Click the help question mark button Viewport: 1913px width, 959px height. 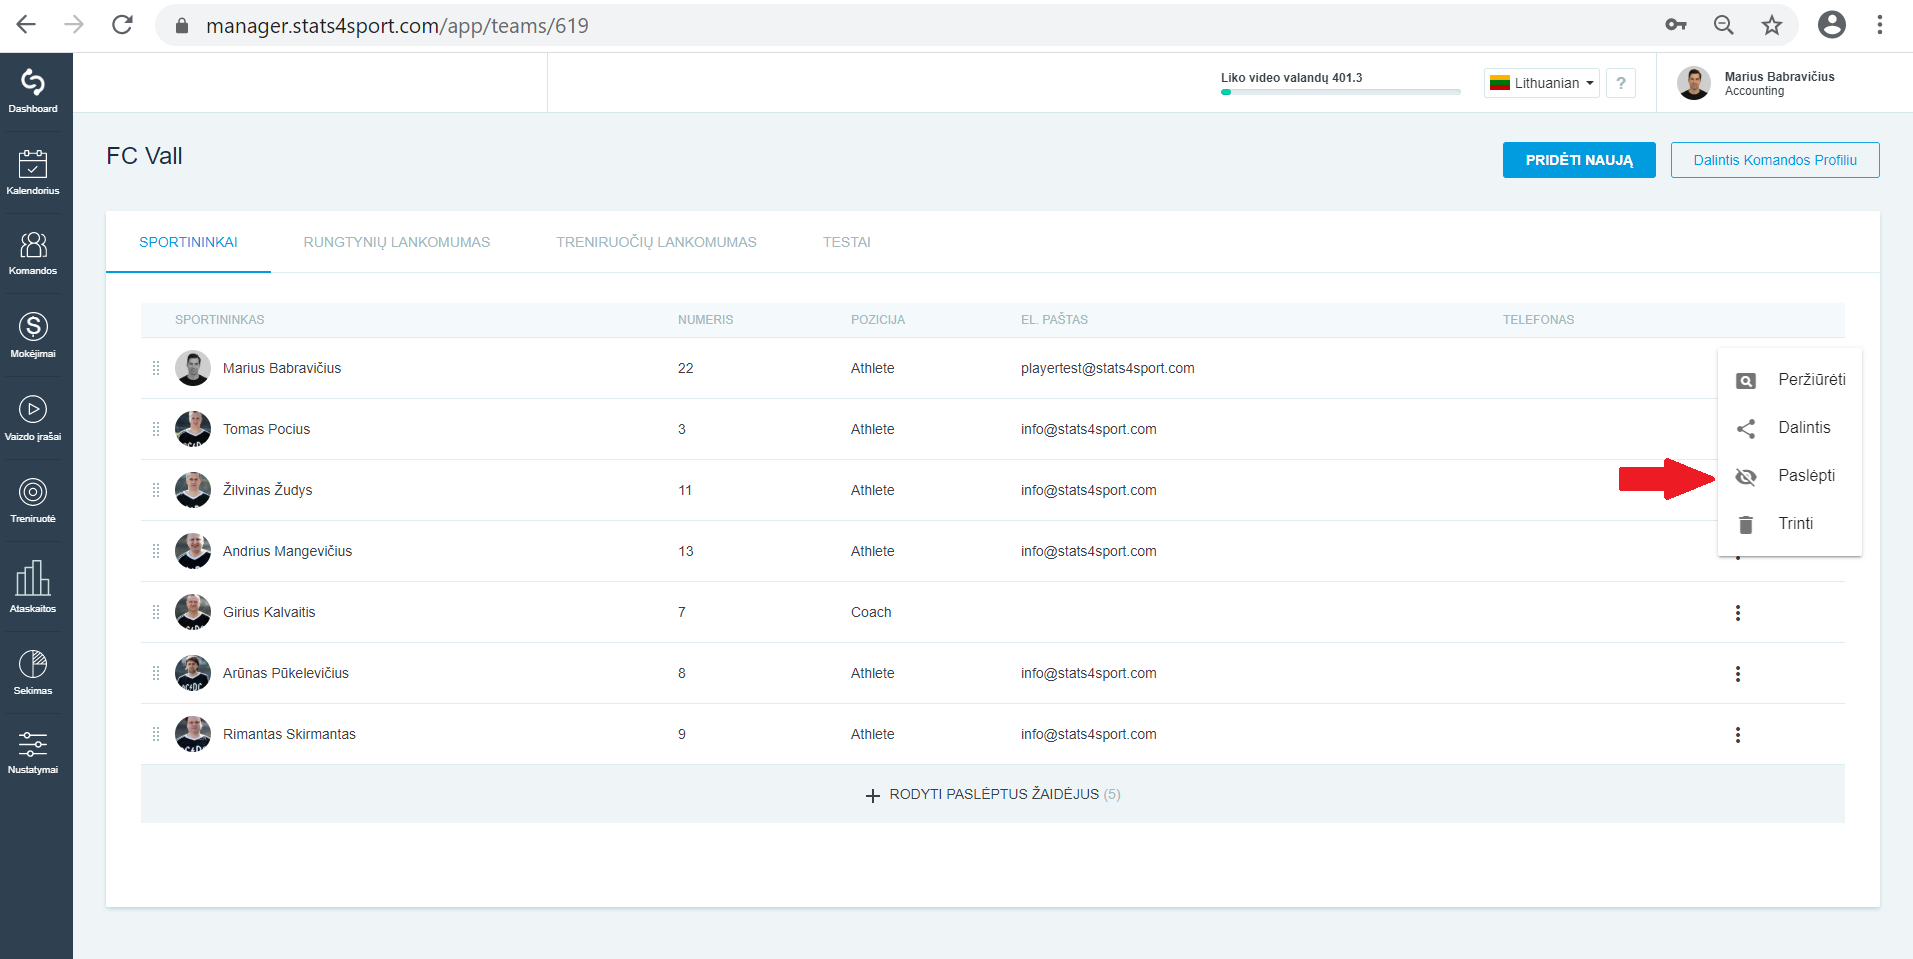(x=1621, y=83)
